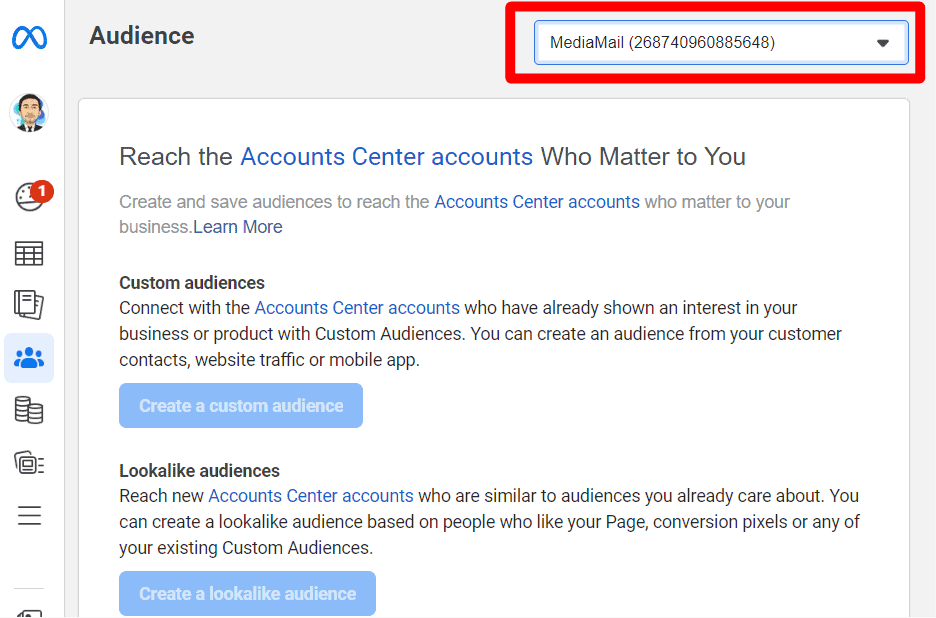Click Accounts Center accounts link under Custom audiences
This screenshot has width=936, height=618.
pos(357,308)
